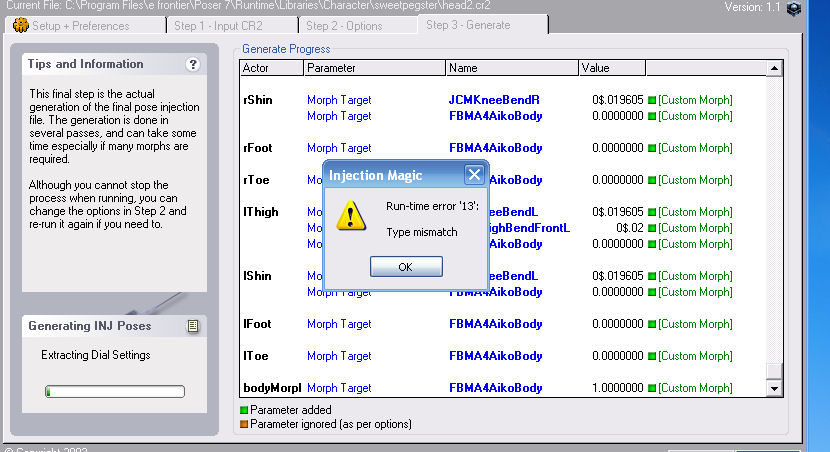Click green status square on the JCMKneeBendR row
Image resolution: width=830 pixels, height=452 pixels.
[651, 100]
